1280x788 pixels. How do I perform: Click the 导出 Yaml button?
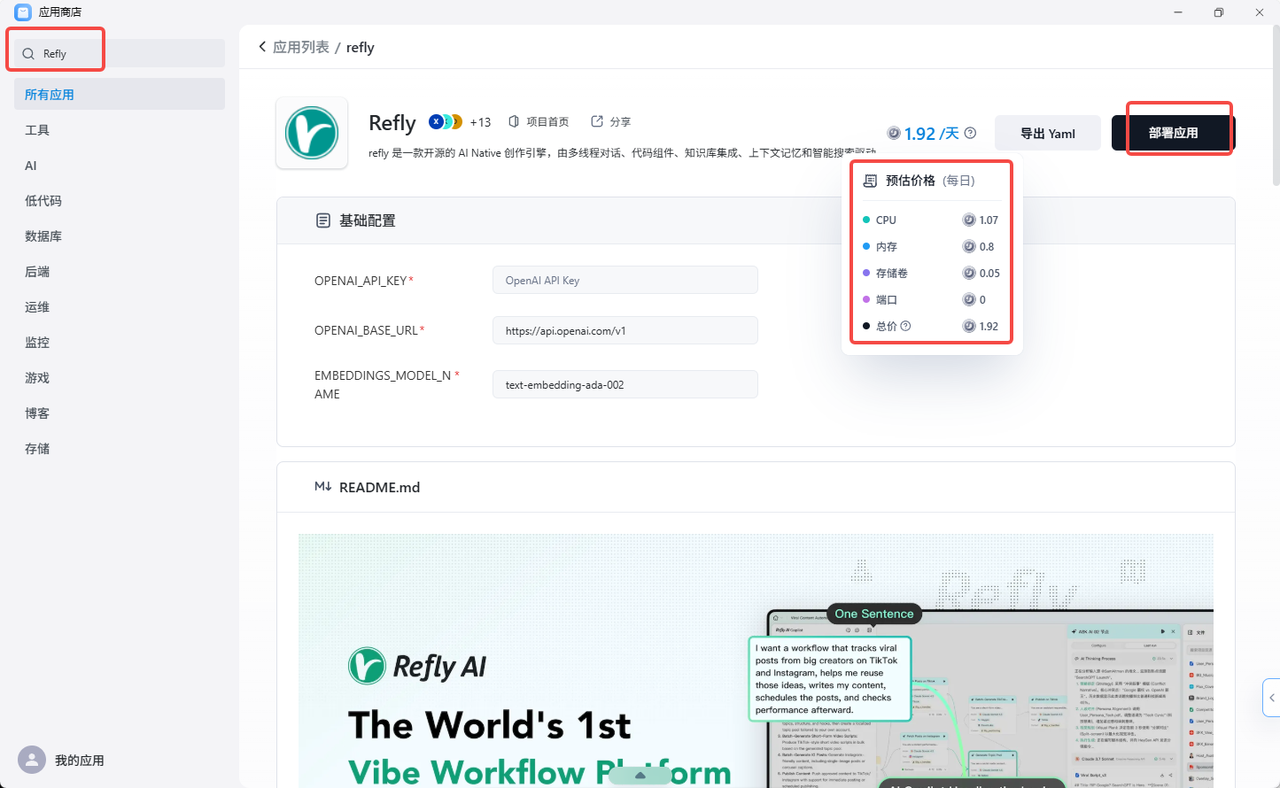click(1048, 133)
